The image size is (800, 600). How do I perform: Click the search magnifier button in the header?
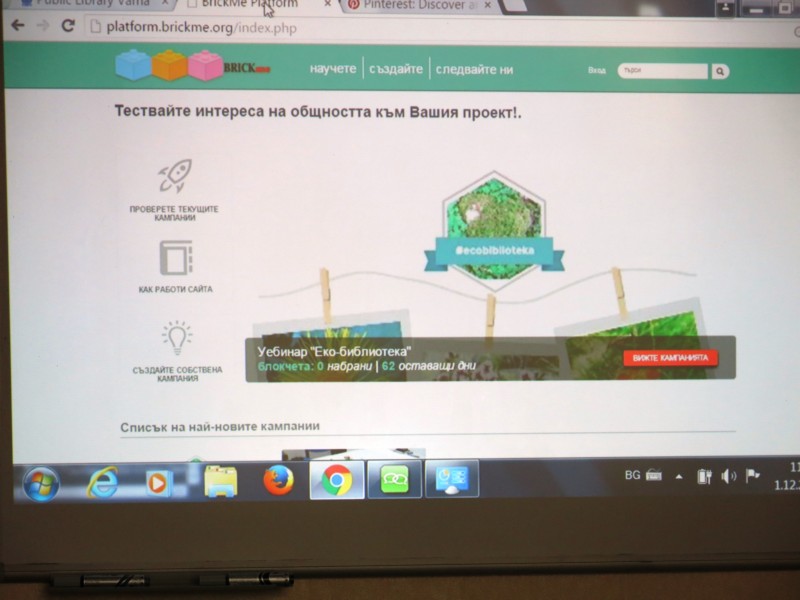pos(720,72)
